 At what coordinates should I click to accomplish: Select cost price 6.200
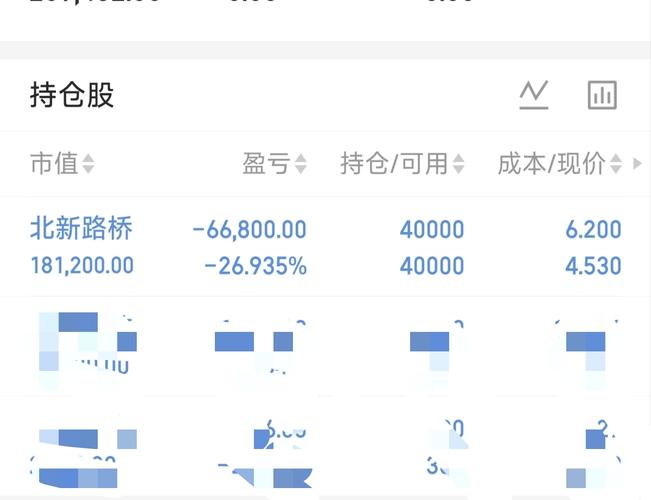(x=594, y=229)
